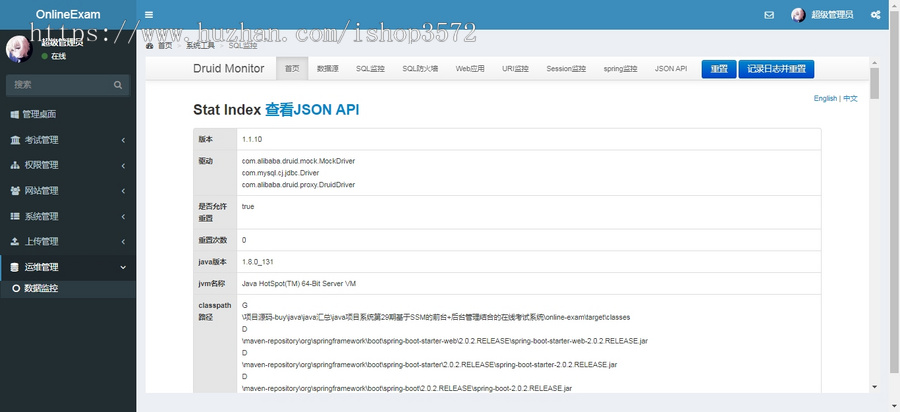Expand the 权限管理 chevron arrow
The image size is (900, 412).
click(x=123, y=165)
